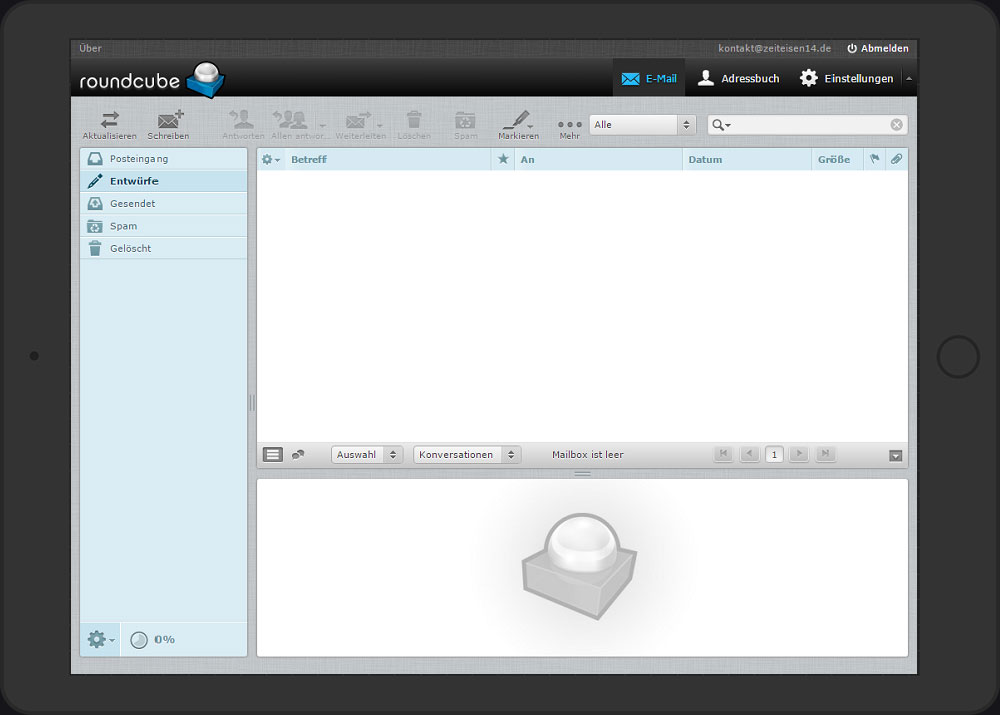This screenshot has width=1000, height=715.
Task: Open the Adressbuch address book
Action: [x=739, y=78]
